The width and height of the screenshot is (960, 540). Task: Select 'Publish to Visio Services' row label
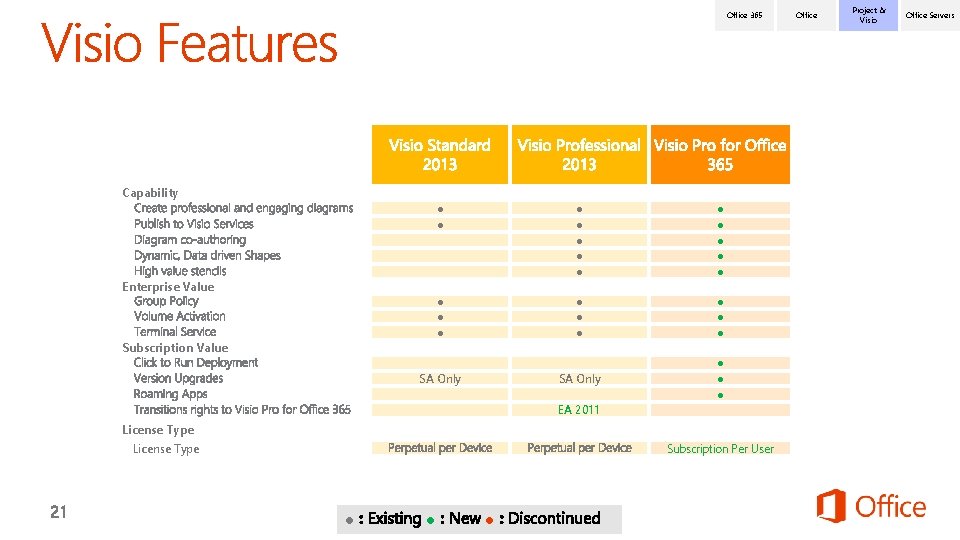[x=193, y=224]
